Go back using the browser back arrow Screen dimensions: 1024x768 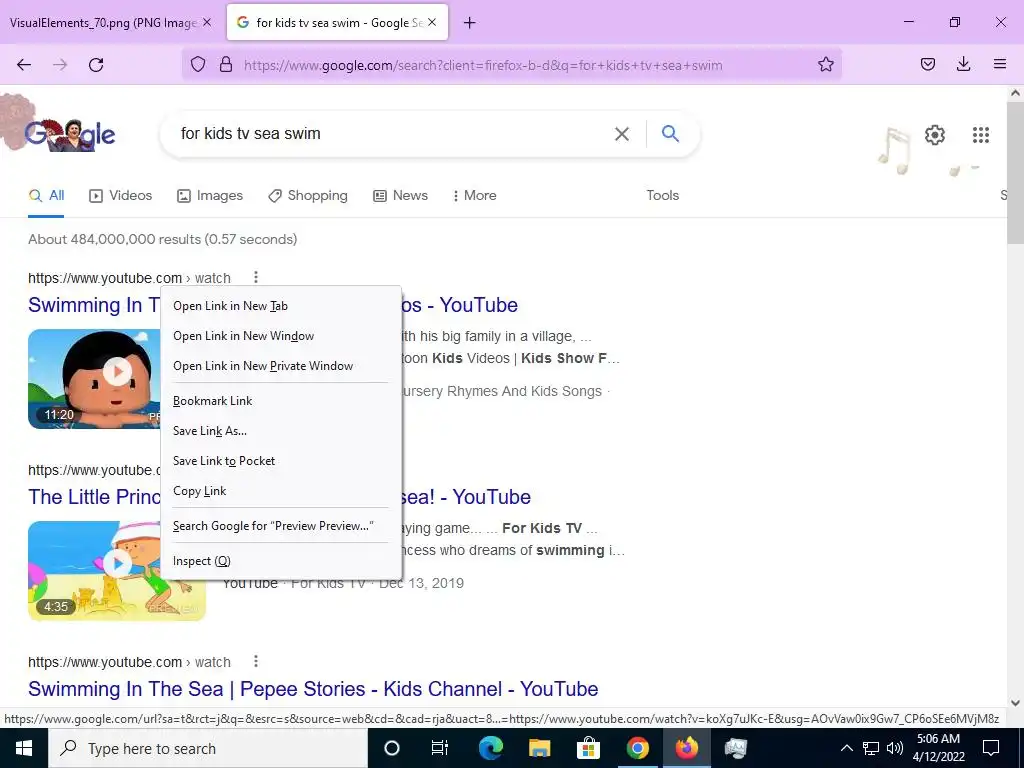point(24,65)
